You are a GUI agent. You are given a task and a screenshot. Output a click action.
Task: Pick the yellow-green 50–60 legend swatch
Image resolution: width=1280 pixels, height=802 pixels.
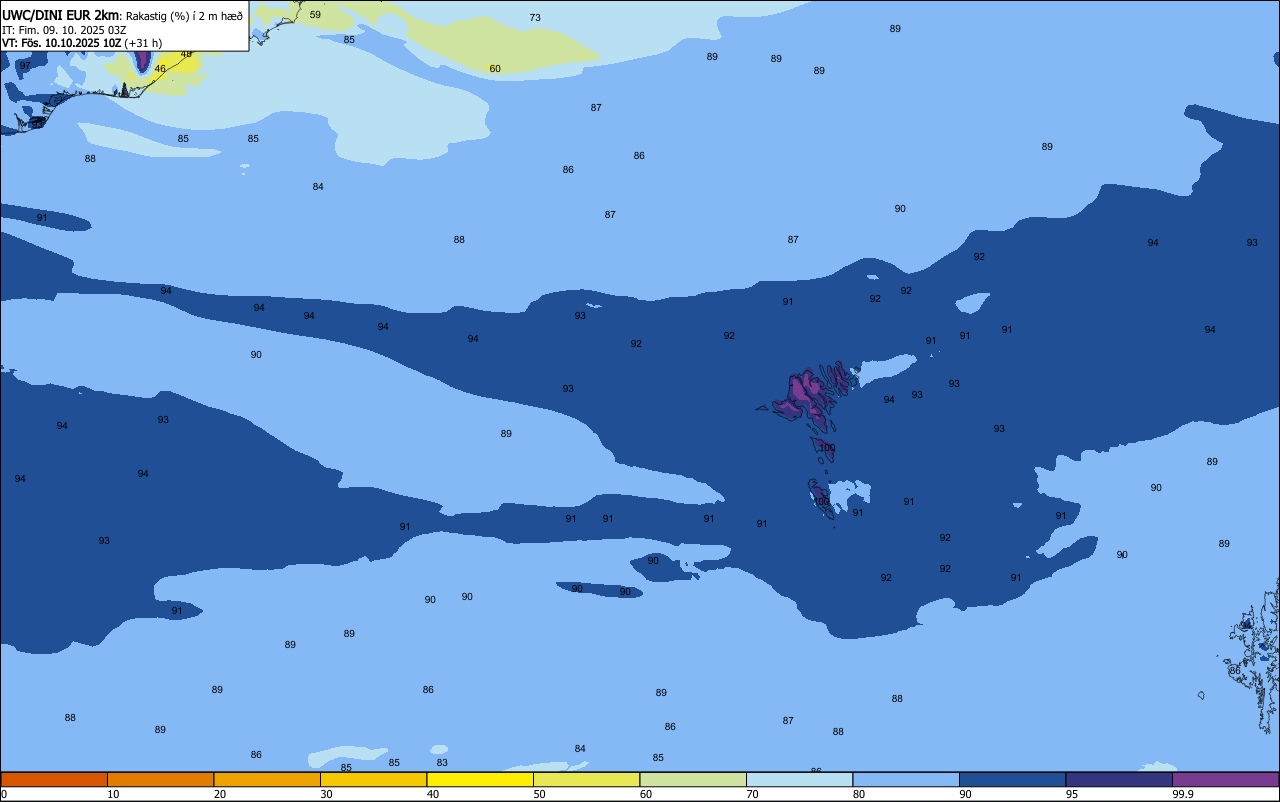tap(586, 779)
